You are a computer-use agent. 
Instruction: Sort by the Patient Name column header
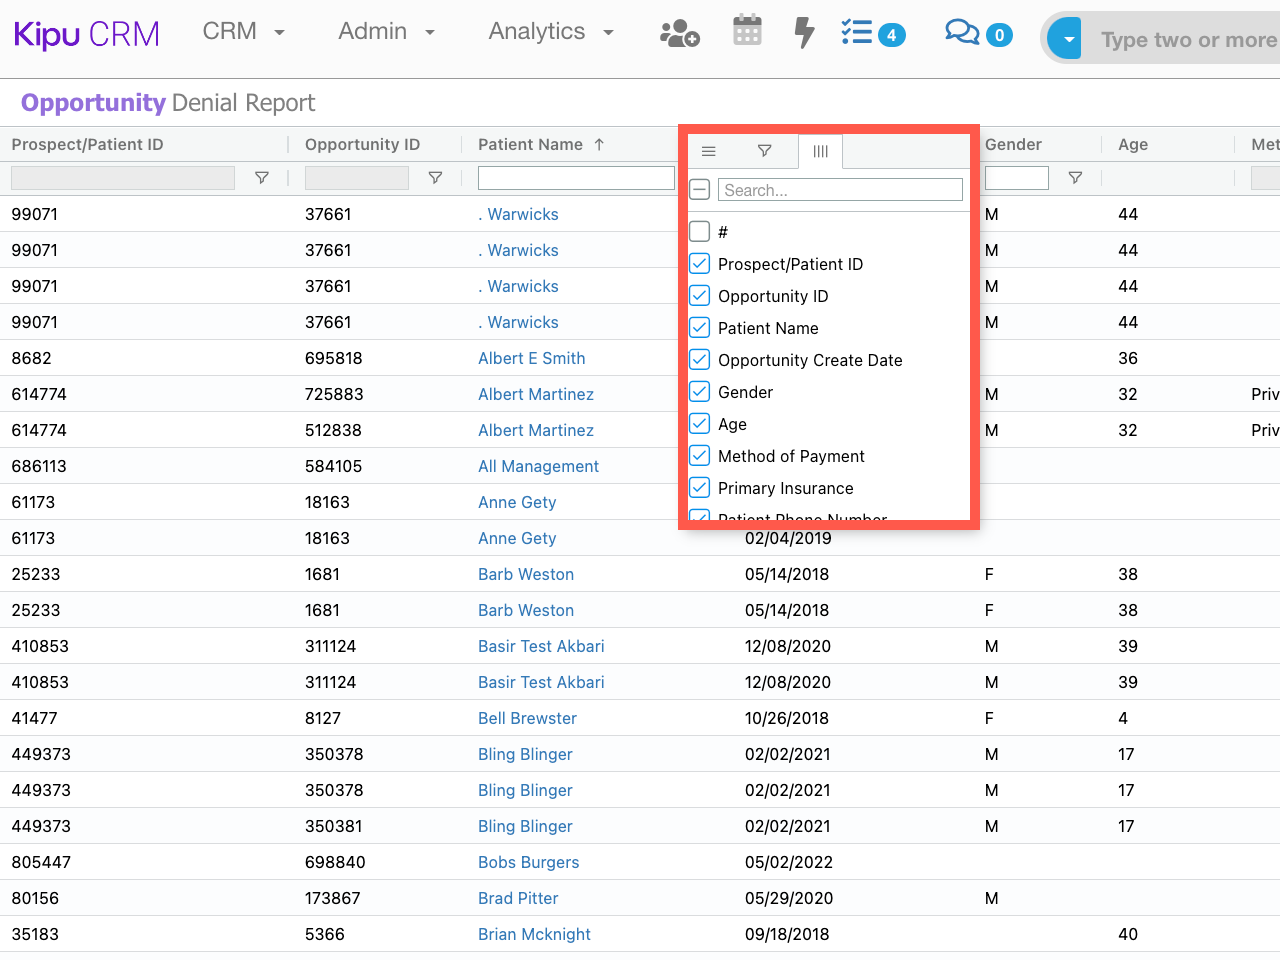point(530,144)
